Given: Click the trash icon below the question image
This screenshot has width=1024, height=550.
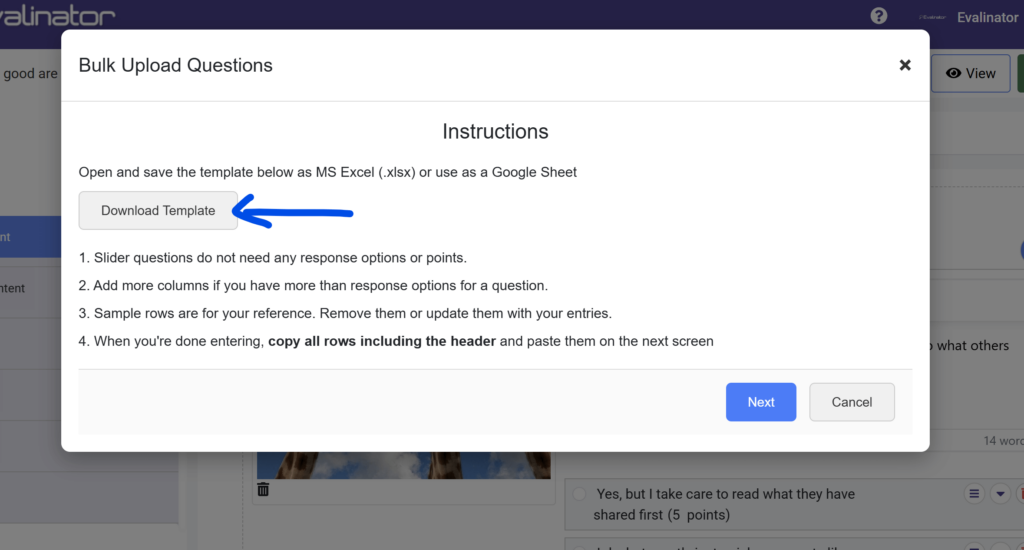Looking at the screenshot, I should click(263, 489).
